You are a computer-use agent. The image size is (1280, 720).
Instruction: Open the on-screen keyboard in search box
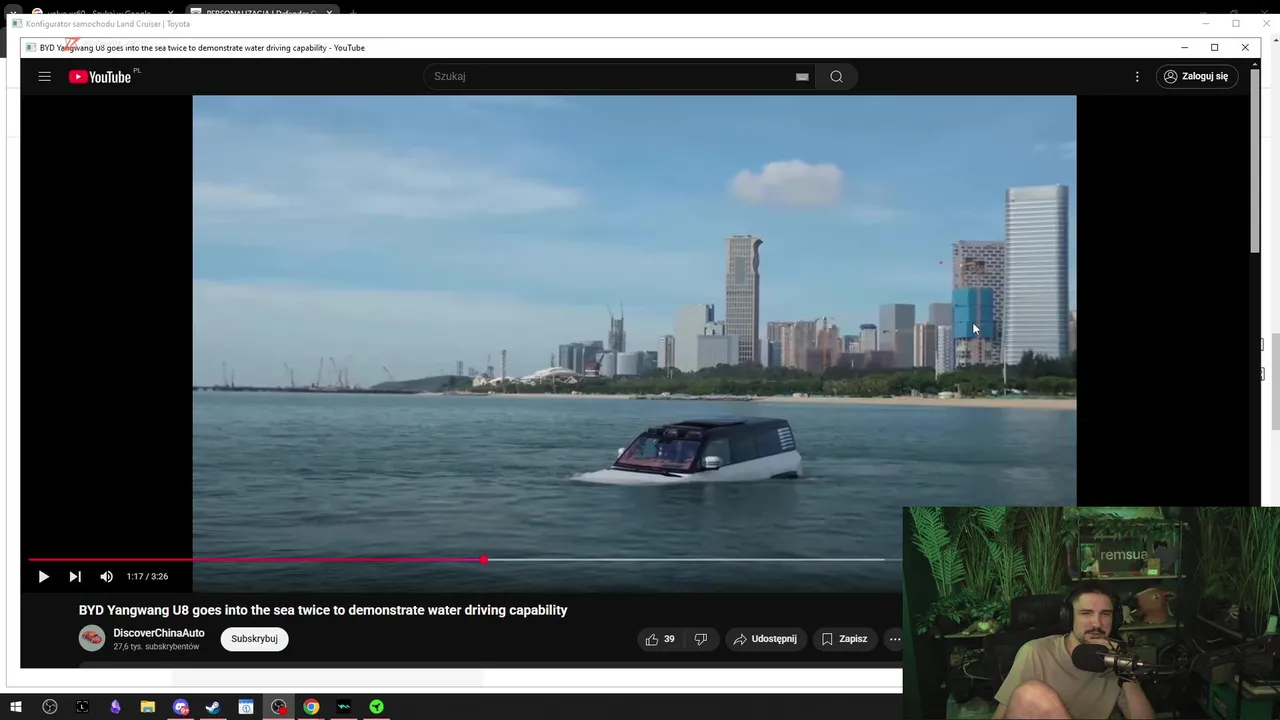pos(802,76)
